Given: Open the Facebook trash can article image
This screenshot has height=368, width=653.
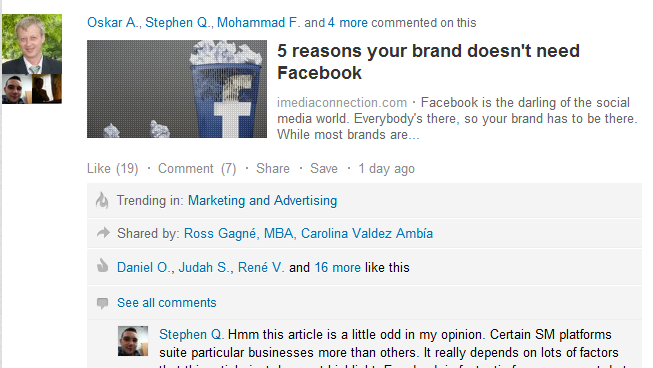Looking at the screenshot, I should (177, 89).
